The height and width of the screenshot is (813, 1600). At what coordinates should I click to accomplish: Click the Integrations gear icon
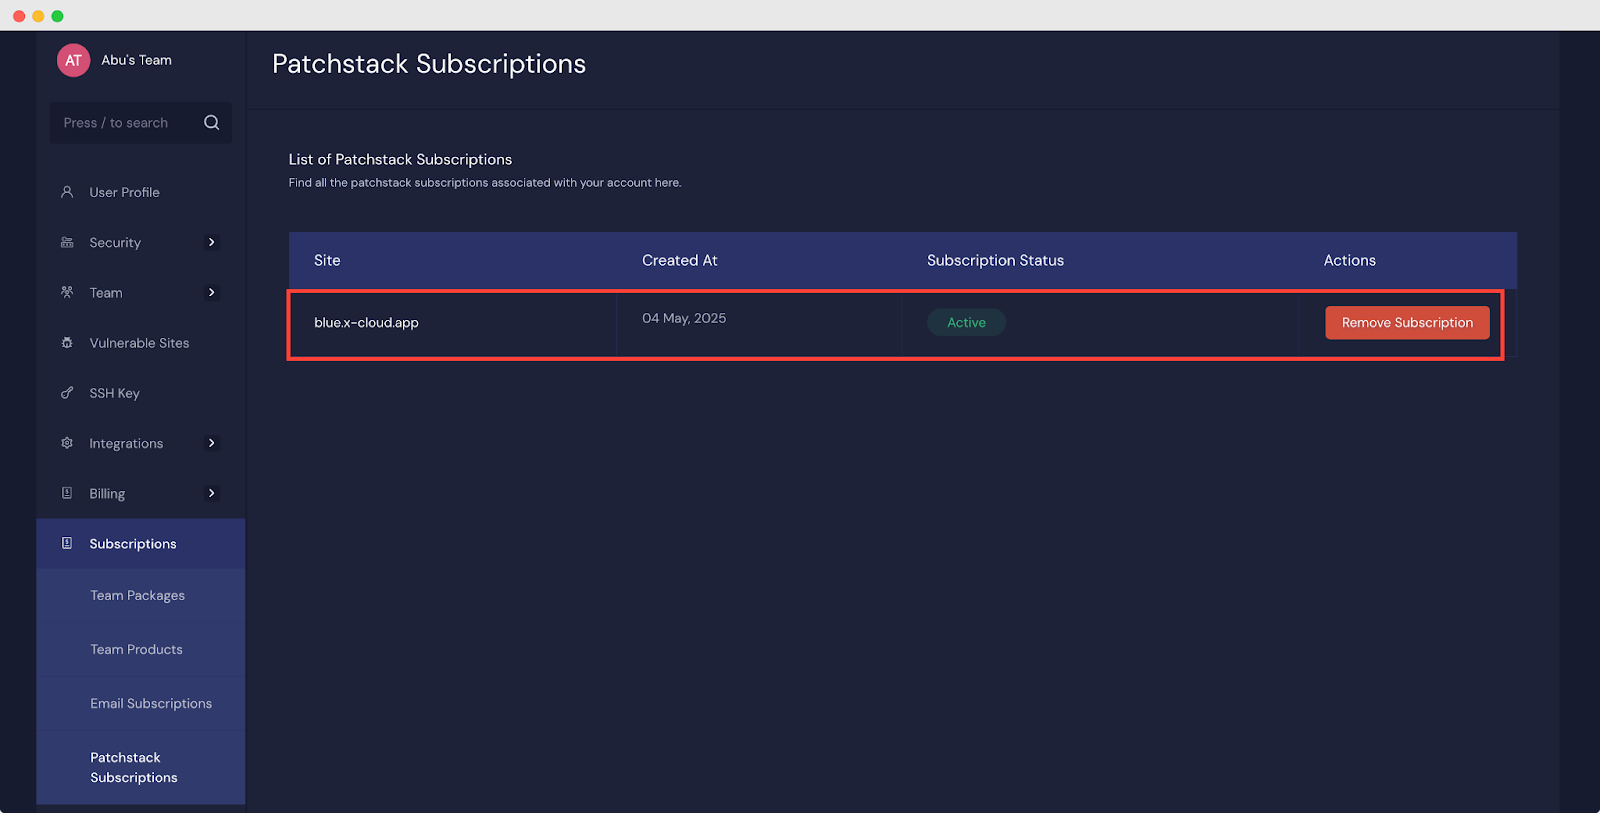coord(66,443)
